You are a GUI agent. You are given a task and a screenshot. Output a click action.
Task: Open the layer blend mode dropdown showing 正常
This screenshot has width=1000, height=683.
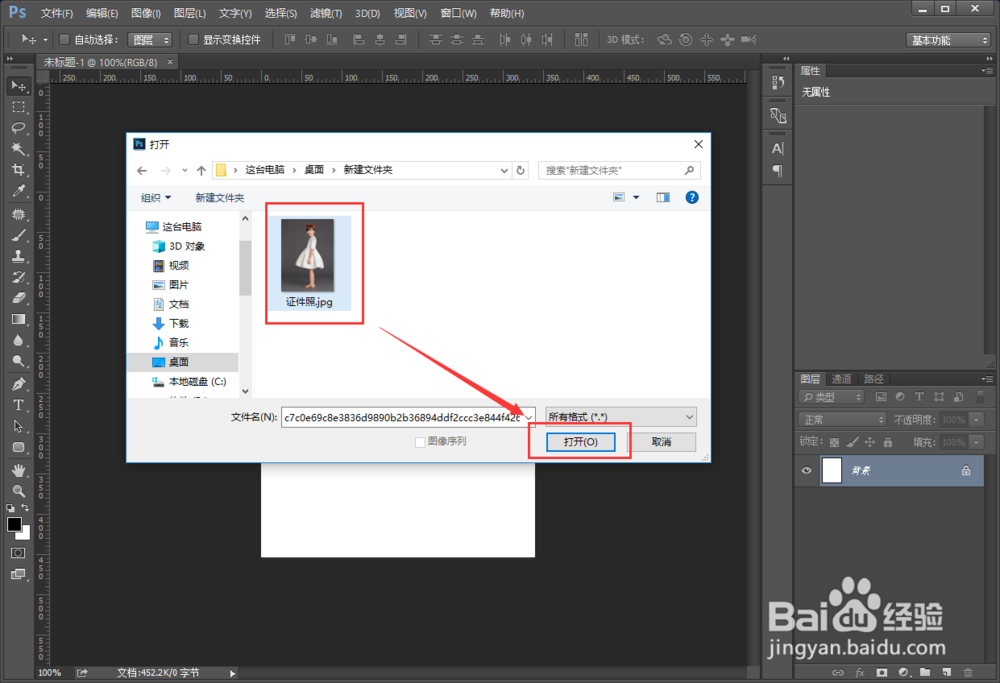pos(841,419)
